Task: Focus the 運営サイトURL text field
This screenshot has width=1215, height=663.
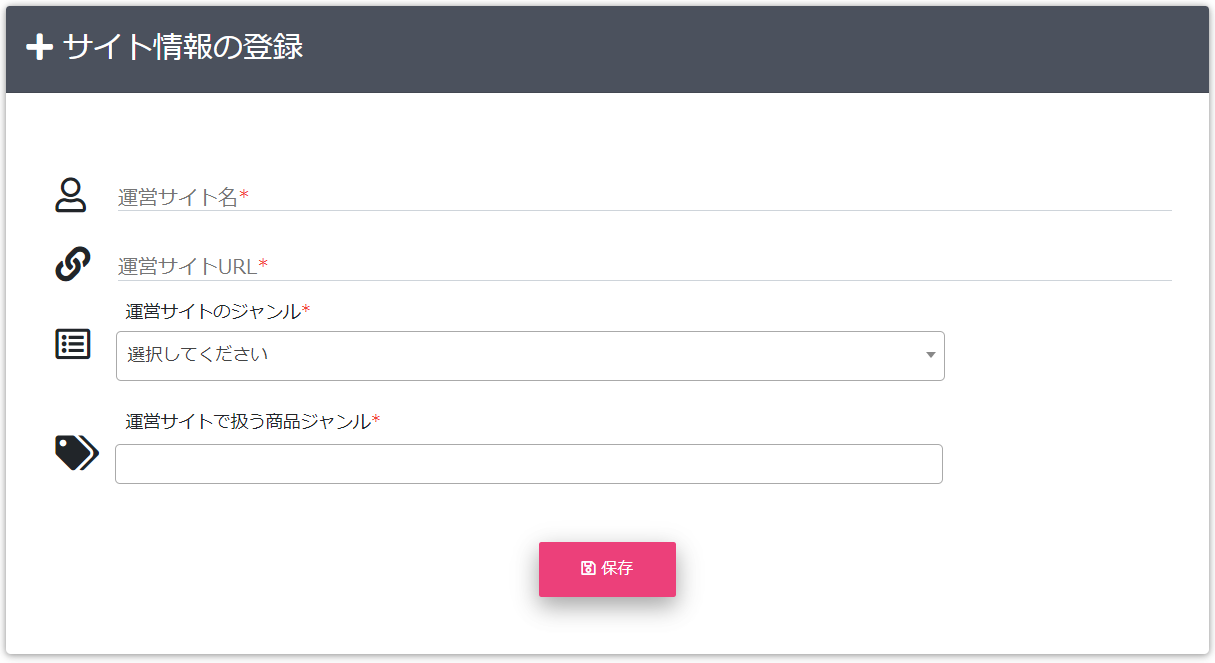Action: [644, 266]
